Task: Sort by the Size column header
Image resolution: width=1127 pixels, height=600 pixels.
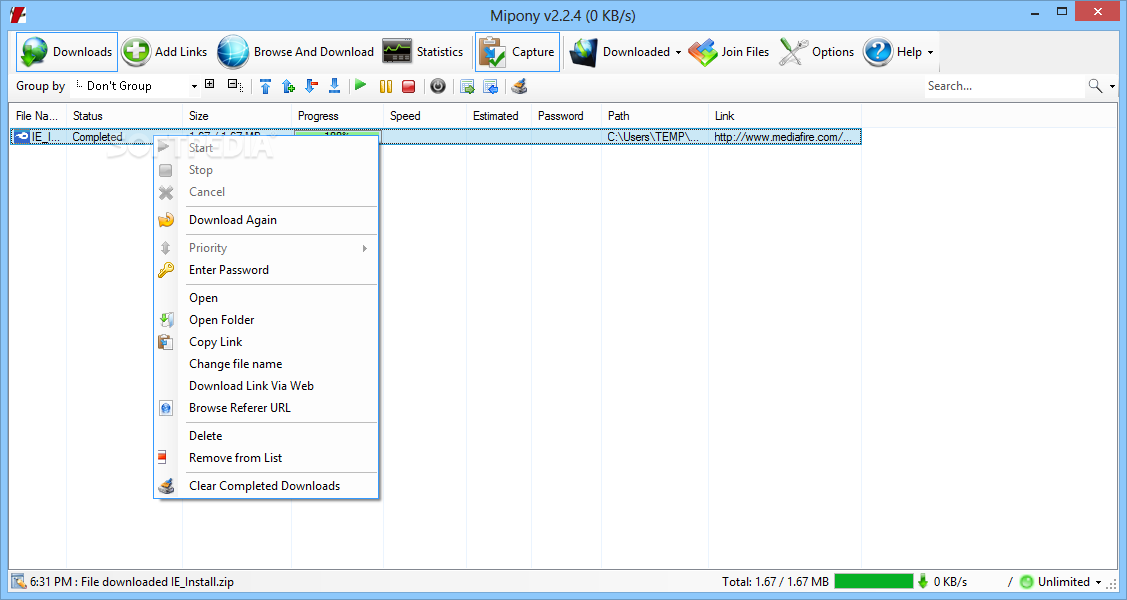Action: 237,116
